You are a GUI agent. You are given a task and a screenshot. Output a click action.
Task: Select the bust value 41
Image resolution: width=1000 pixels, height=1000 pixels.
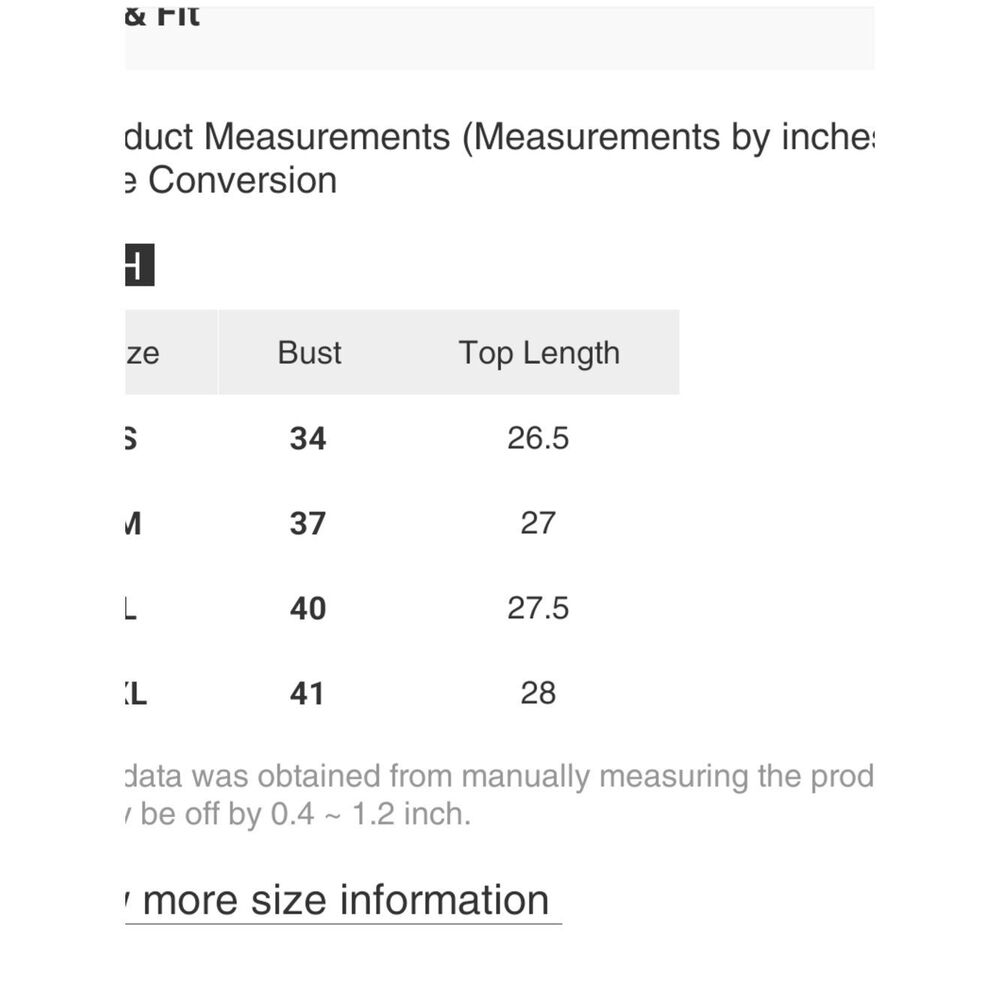tap(307, 693)
